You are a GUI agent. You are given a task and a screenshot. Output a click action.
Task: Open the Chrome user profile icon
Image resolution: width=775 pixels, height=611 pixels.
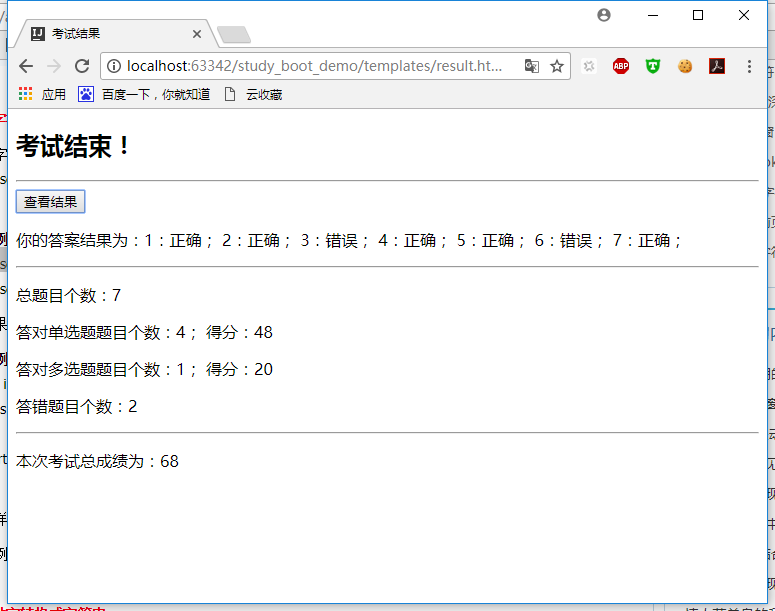pos(603,15)
